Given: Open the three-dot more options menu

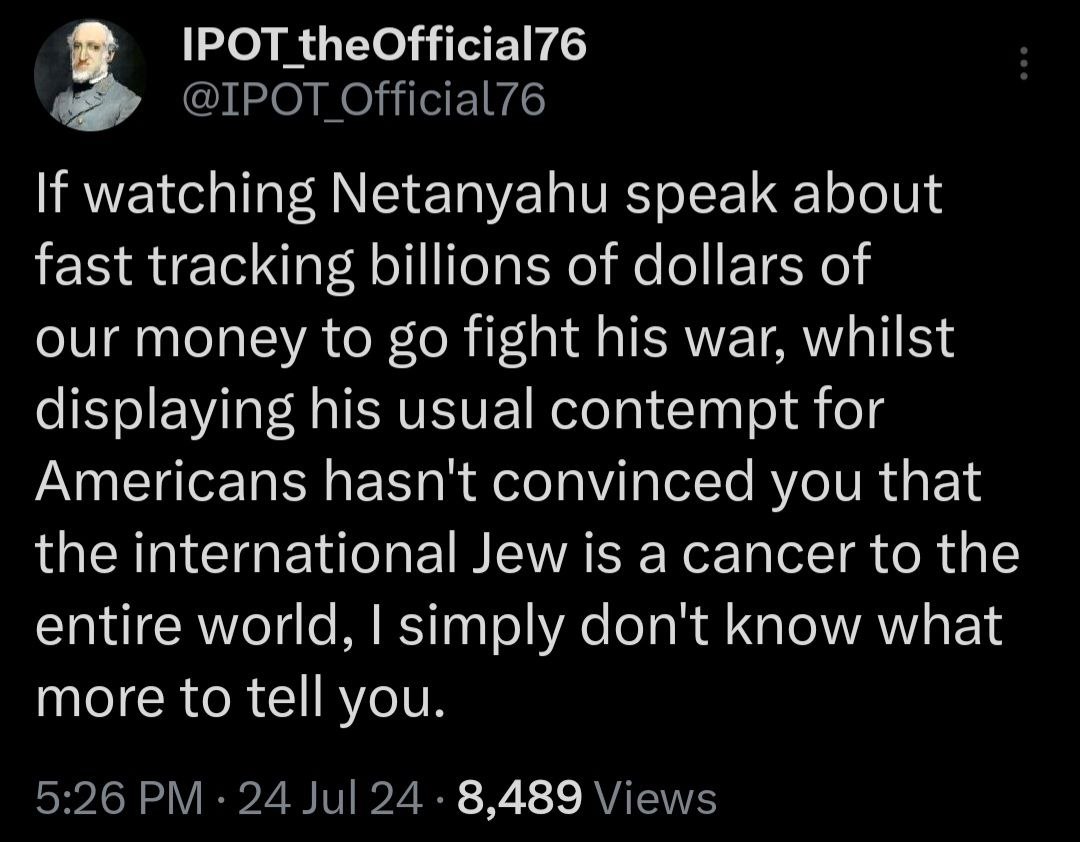Looking at the screenshot, I should point(1022,66).
